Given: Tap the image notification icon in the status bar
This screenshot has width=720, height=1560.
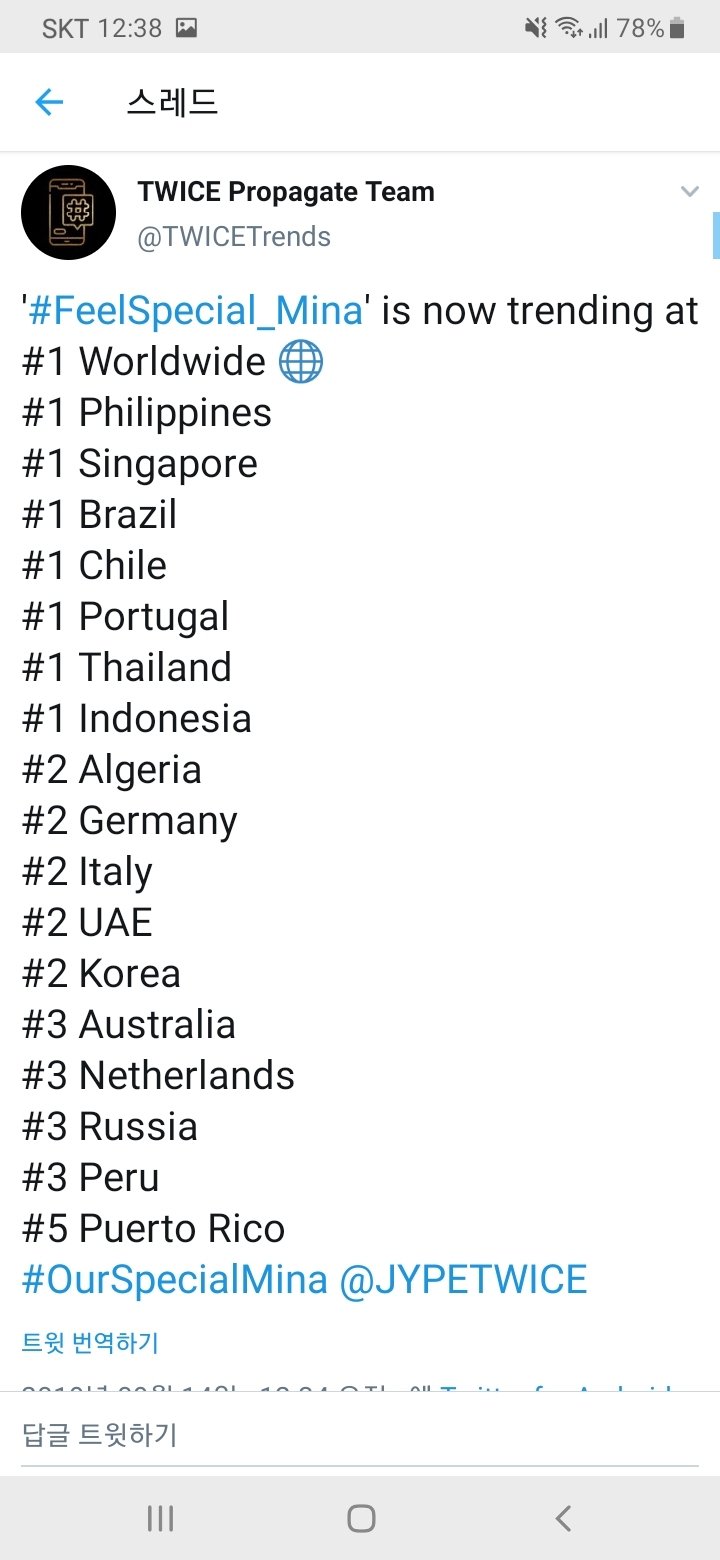Looking at the screenshot, I should [x=186, y=28].
